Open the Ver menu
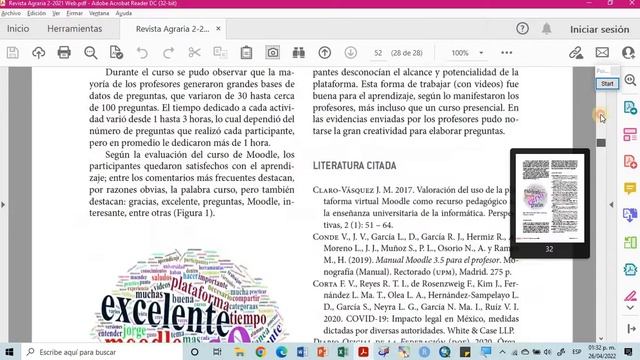Screen dimensions: 640x360 tap(56, 13)
